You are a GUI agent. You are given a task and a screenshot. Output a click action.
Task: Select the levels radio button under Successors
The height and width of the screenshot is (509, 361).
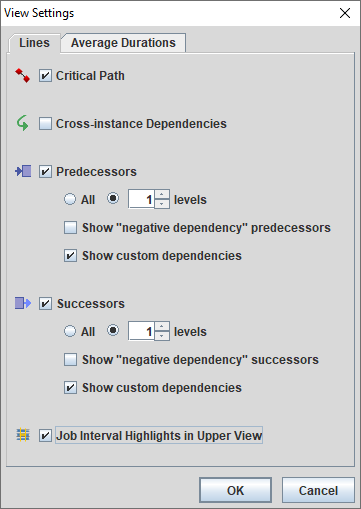(113, 330)
